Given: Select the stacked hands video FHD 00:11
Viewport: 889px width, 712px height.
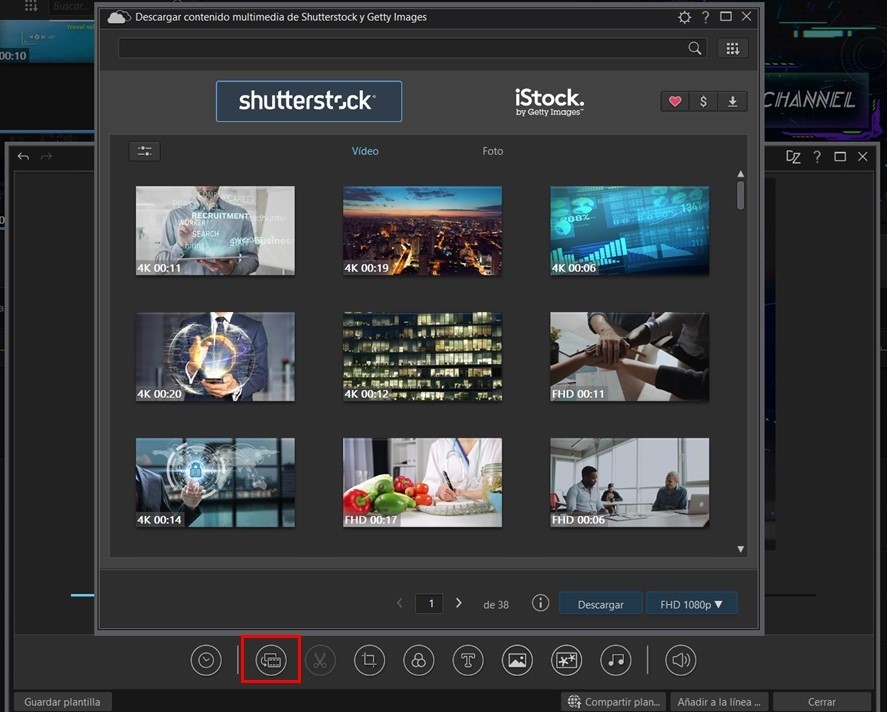Looking at the screenshot, I should (629, 357).
